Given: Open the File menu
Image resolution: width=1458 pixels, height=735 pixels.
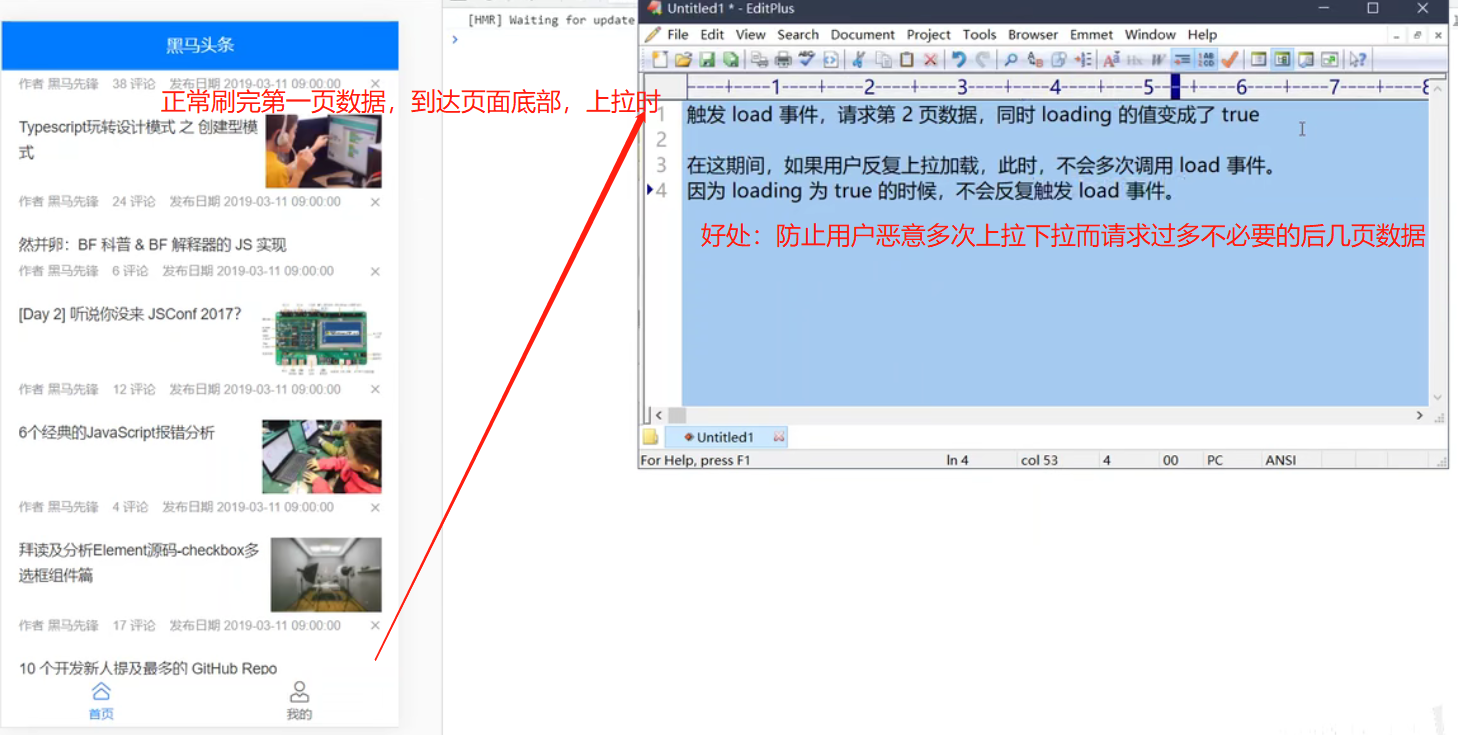Looking at the screenshot, I should coord(678,34).
